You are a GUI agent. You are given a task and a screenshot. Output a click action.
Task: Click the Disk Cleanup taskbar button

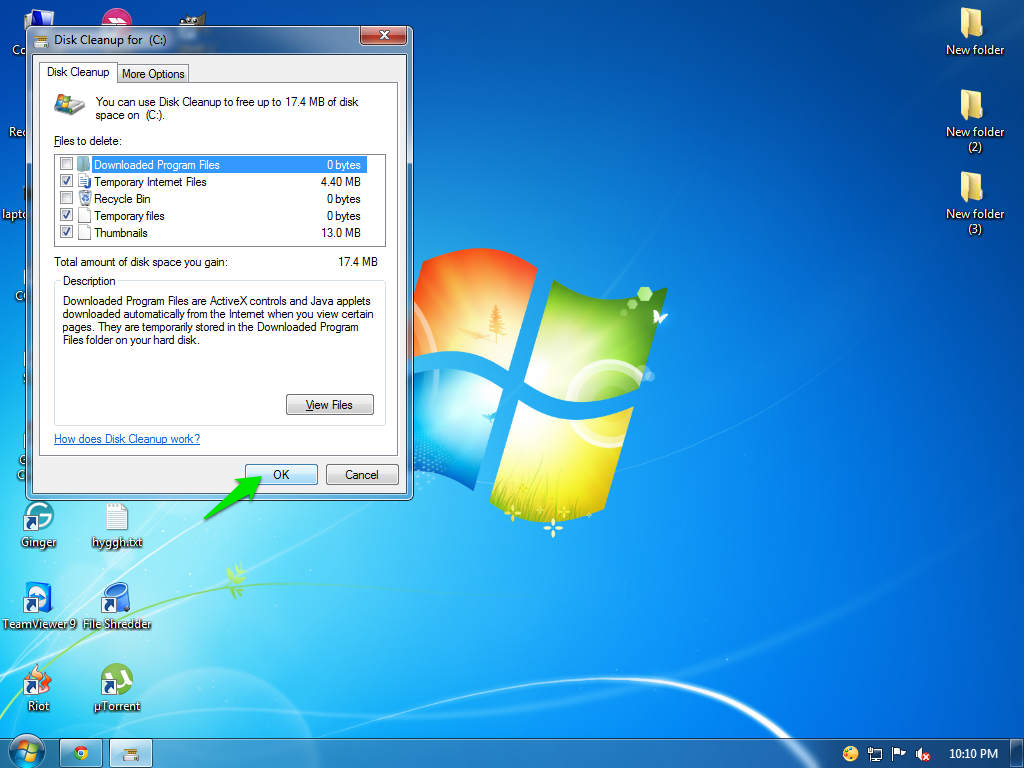point(131,753)
